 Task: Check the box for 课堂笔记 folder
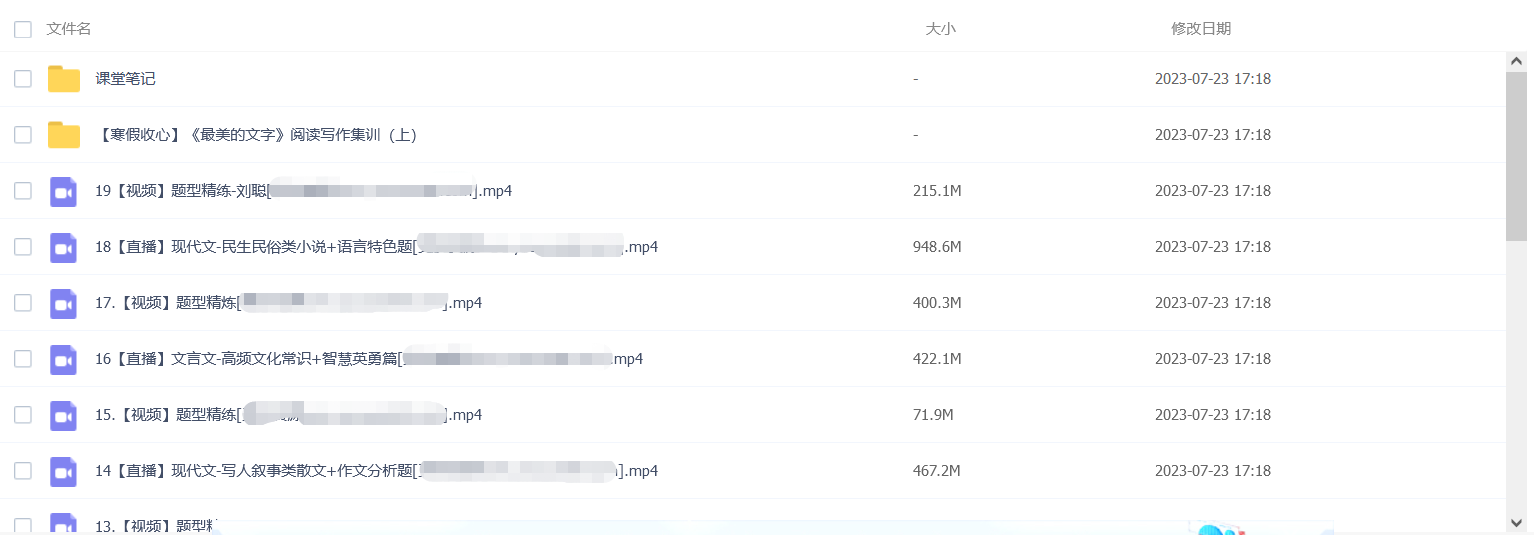[x=23, y=79]
